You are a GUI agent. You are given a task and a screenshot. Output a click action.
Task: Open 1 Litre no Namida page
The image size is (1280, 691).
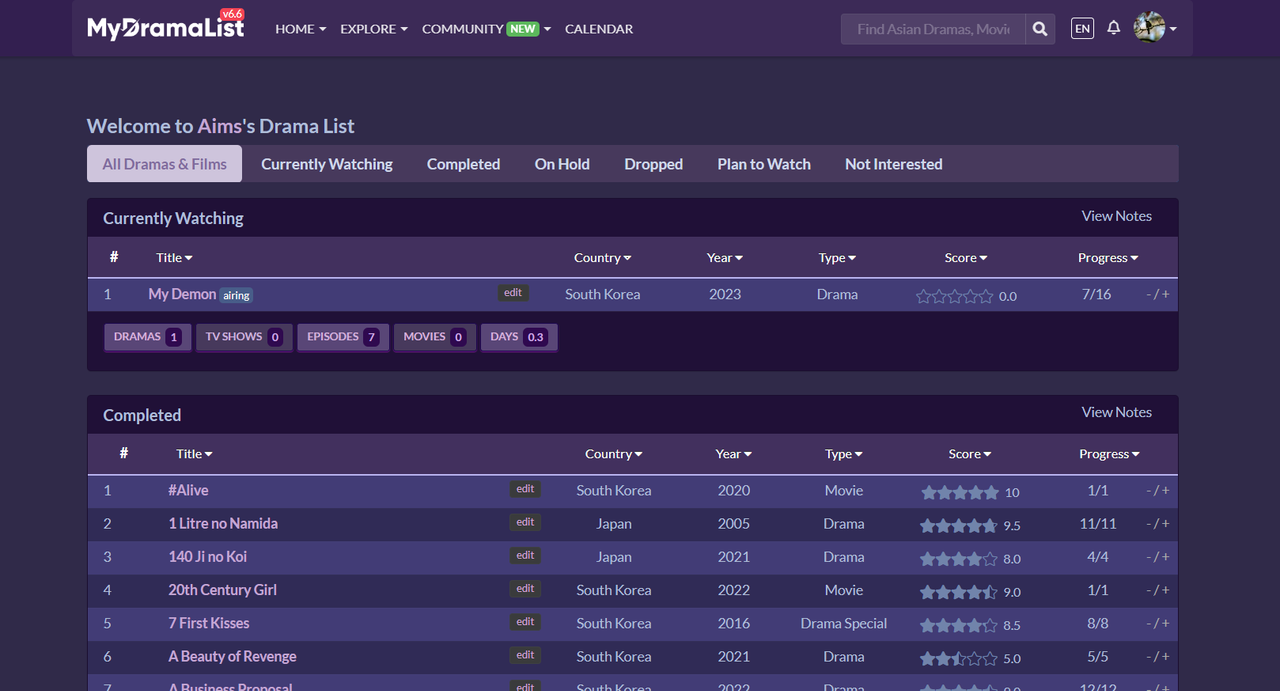223,523
